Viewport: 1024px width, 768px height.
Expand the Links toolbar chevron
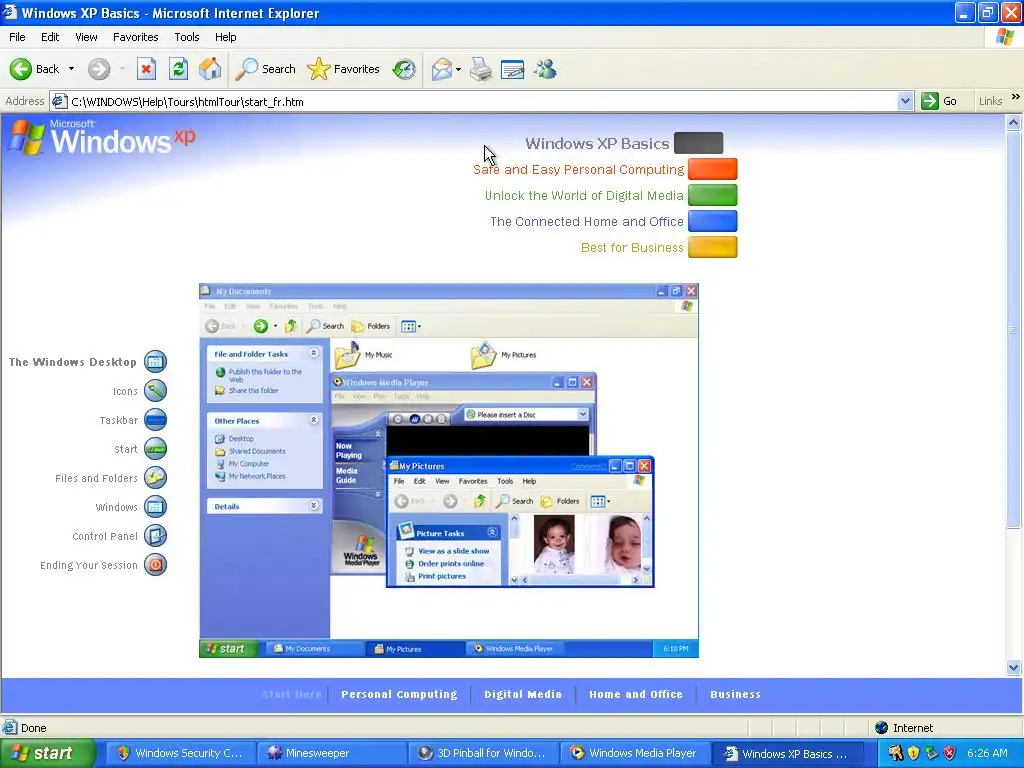[x=1016, y=97]
